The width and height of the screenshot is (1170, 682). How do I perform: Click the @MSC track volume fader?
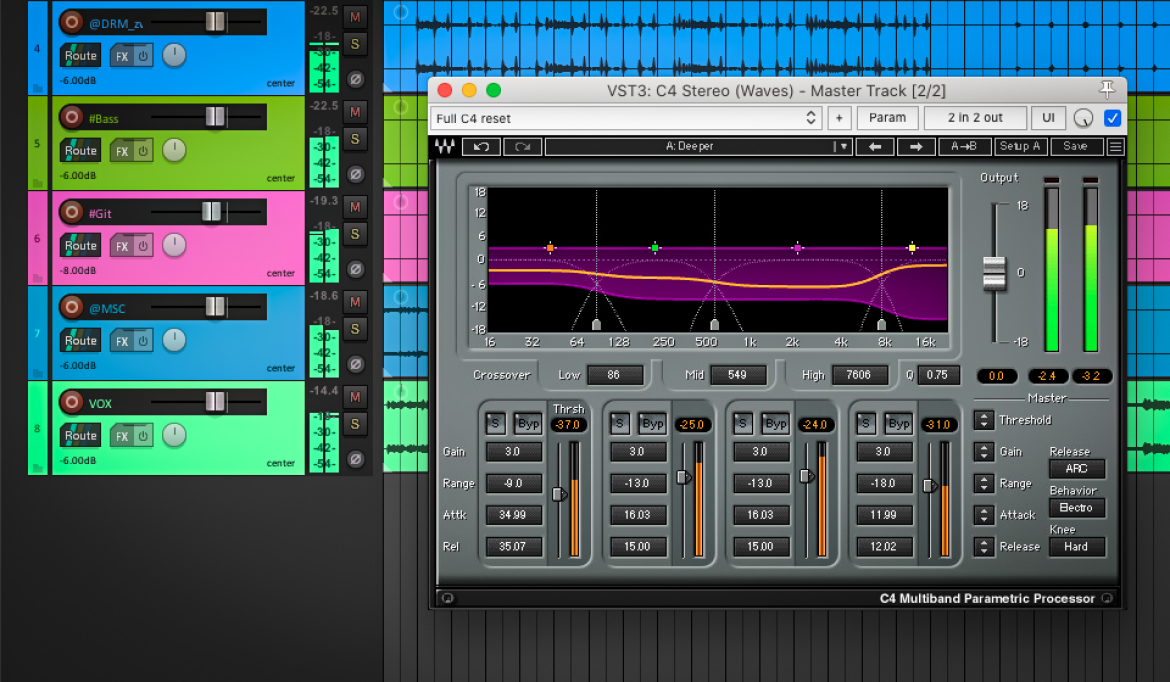click(x=215, y=307)
